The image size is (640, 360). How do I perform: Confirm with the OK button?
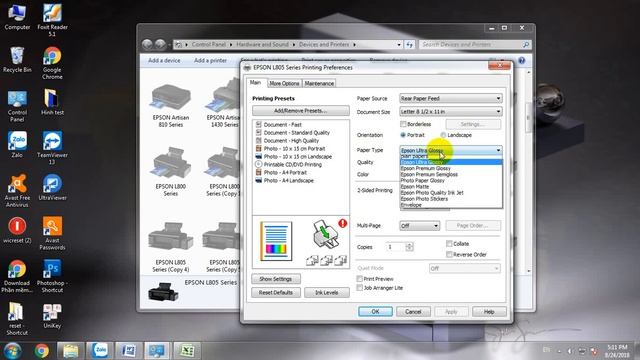[x=375, y=311]
